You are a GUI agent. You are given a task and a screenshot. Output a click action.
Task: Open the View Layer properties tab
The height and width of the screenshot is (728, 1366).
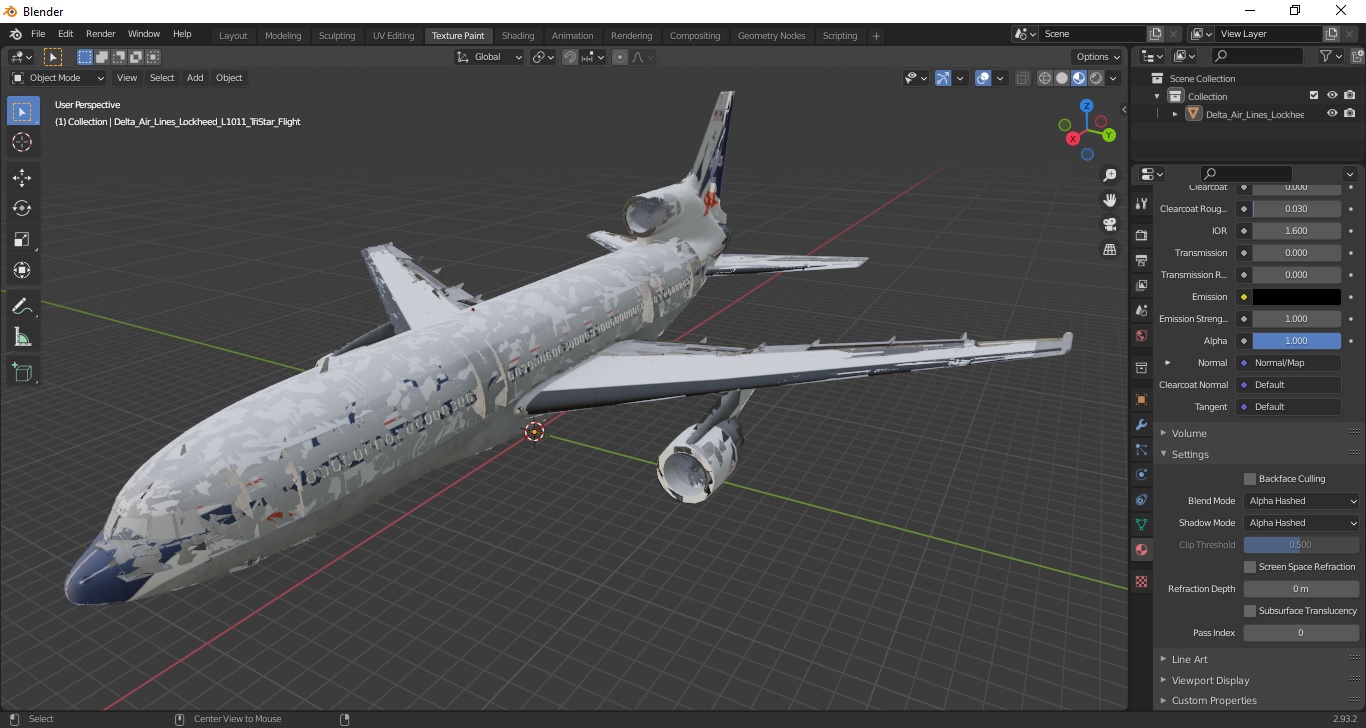(1141, 285)
